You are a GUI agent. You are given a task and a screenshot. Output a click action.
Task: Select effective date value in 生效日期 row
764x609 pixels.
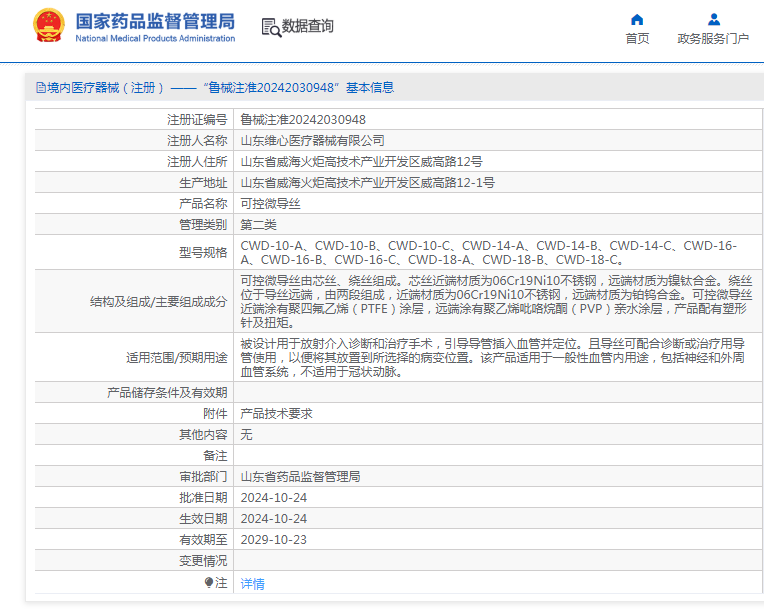click(273, 518)
